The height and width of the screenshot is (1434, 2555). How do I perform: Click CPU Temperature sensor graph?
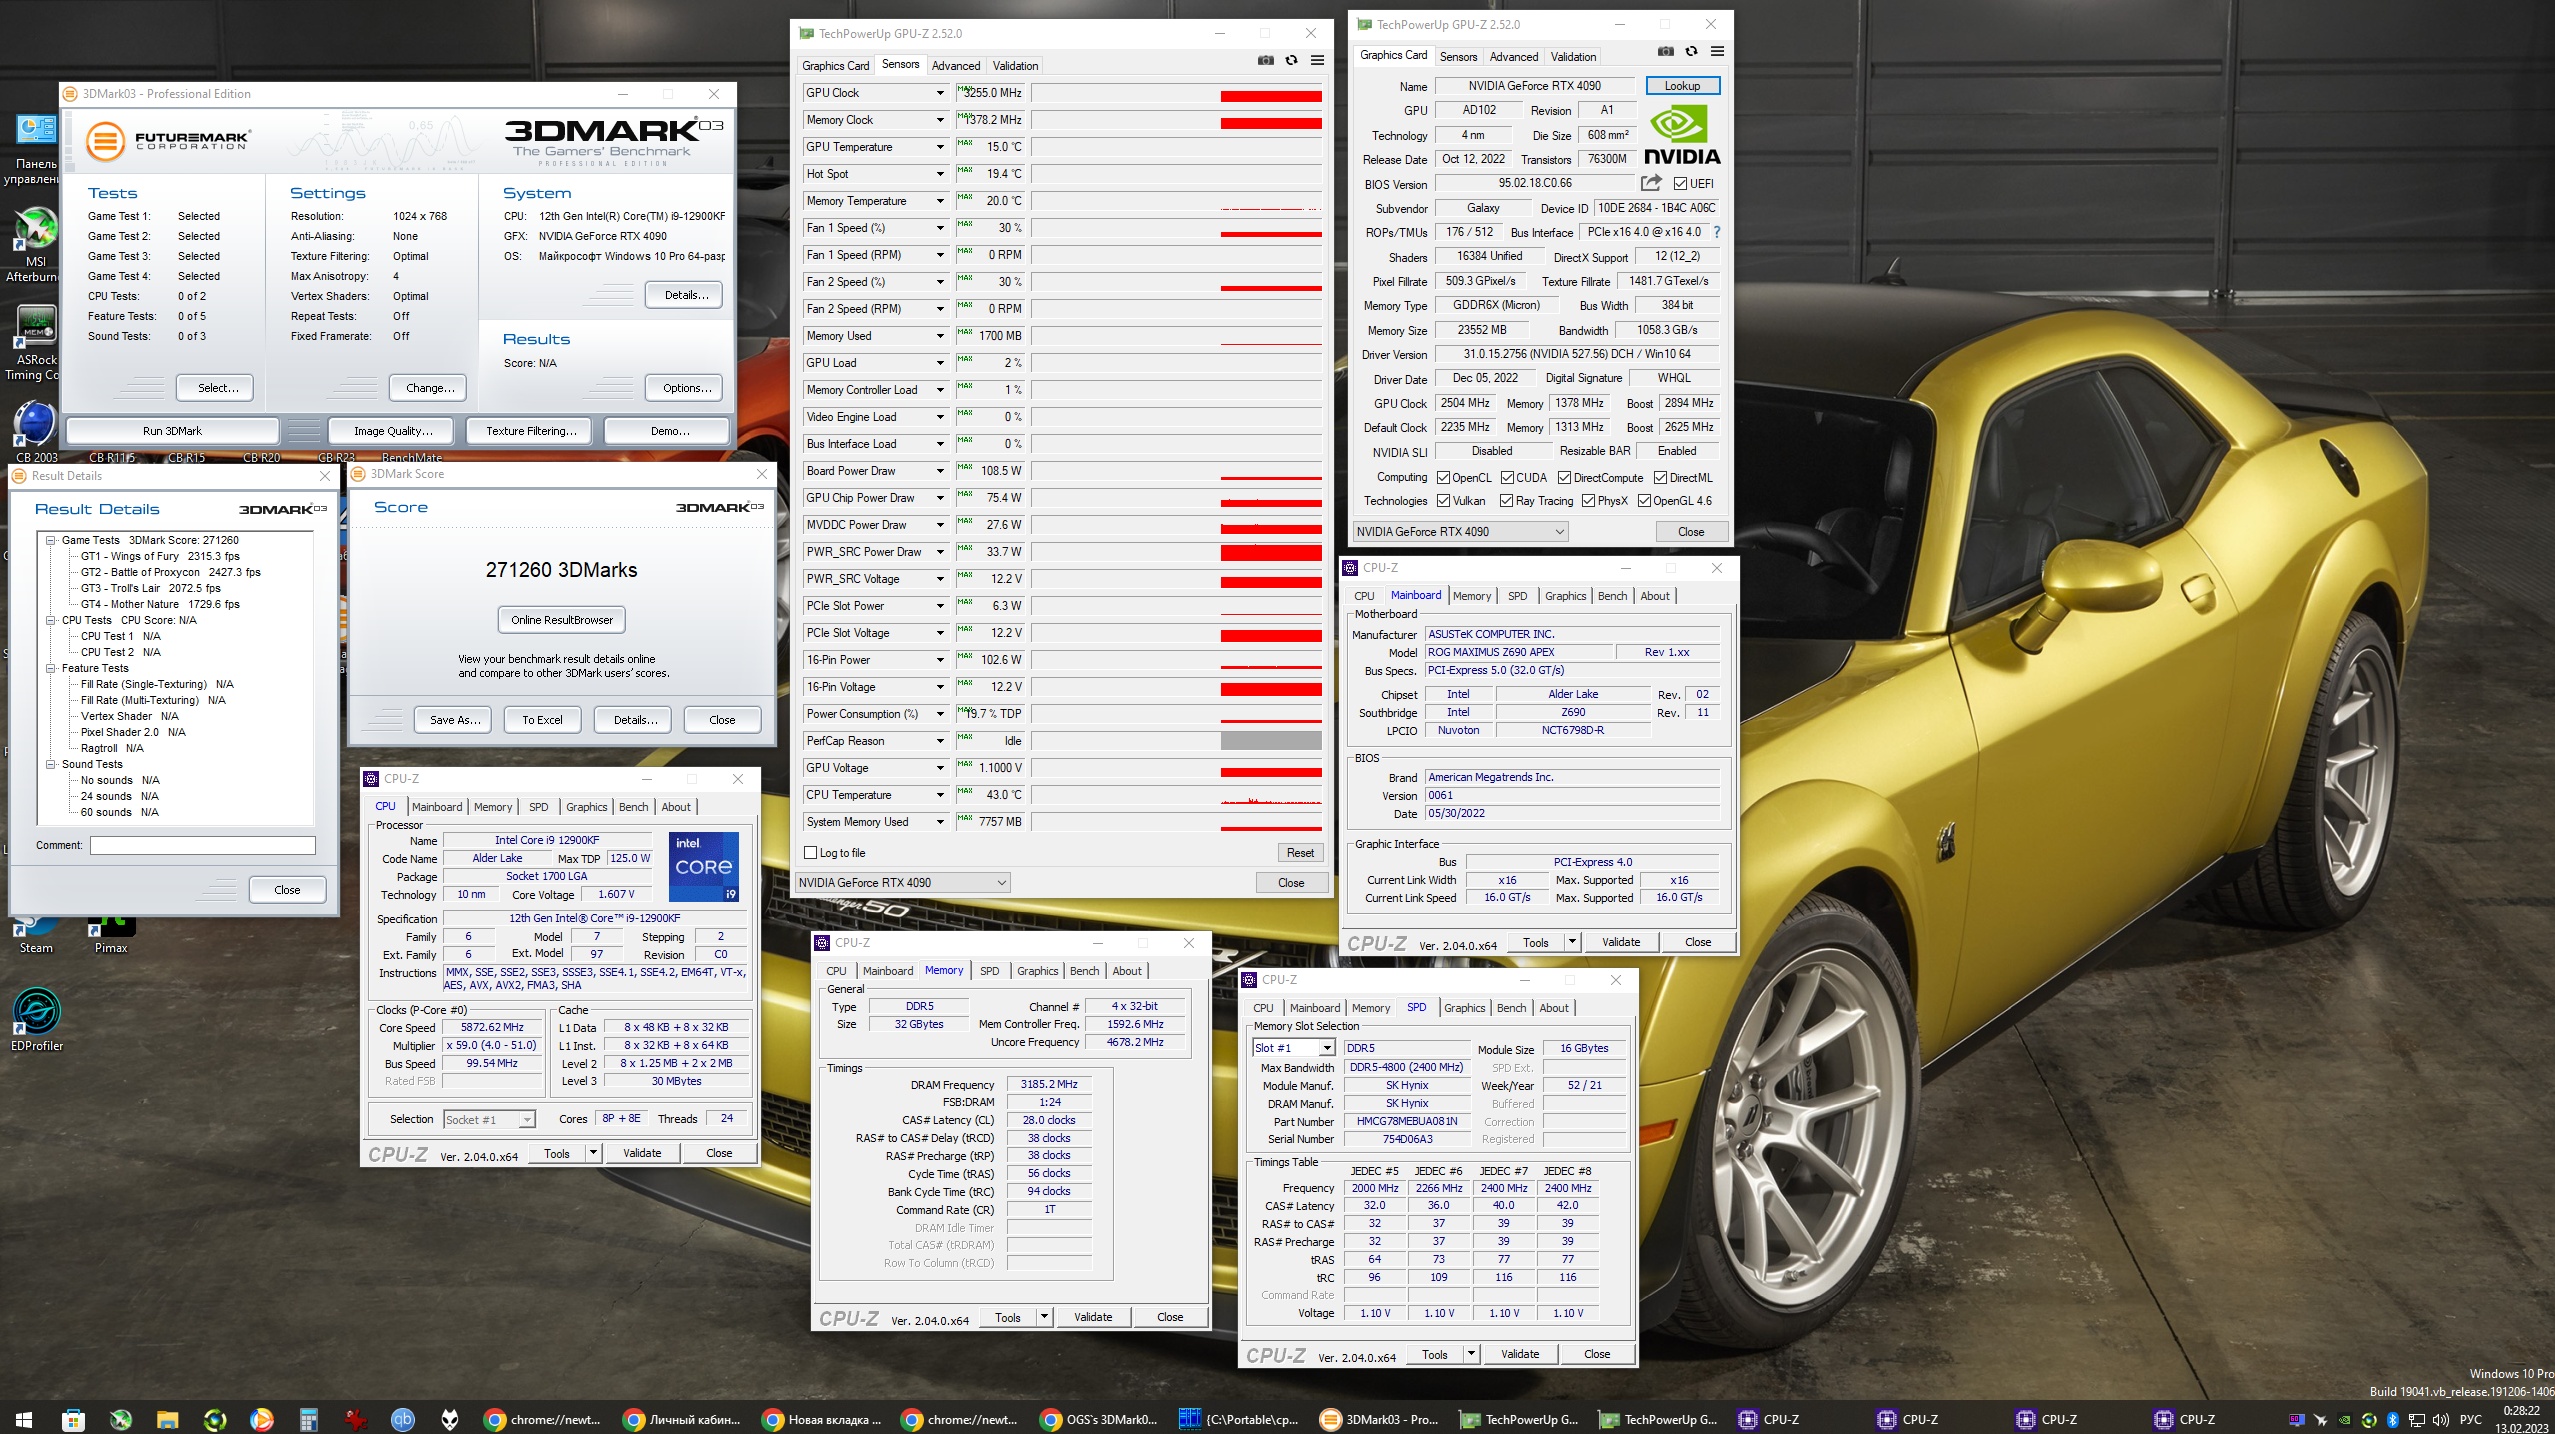pyautogui.click(x=1176, y=795)
